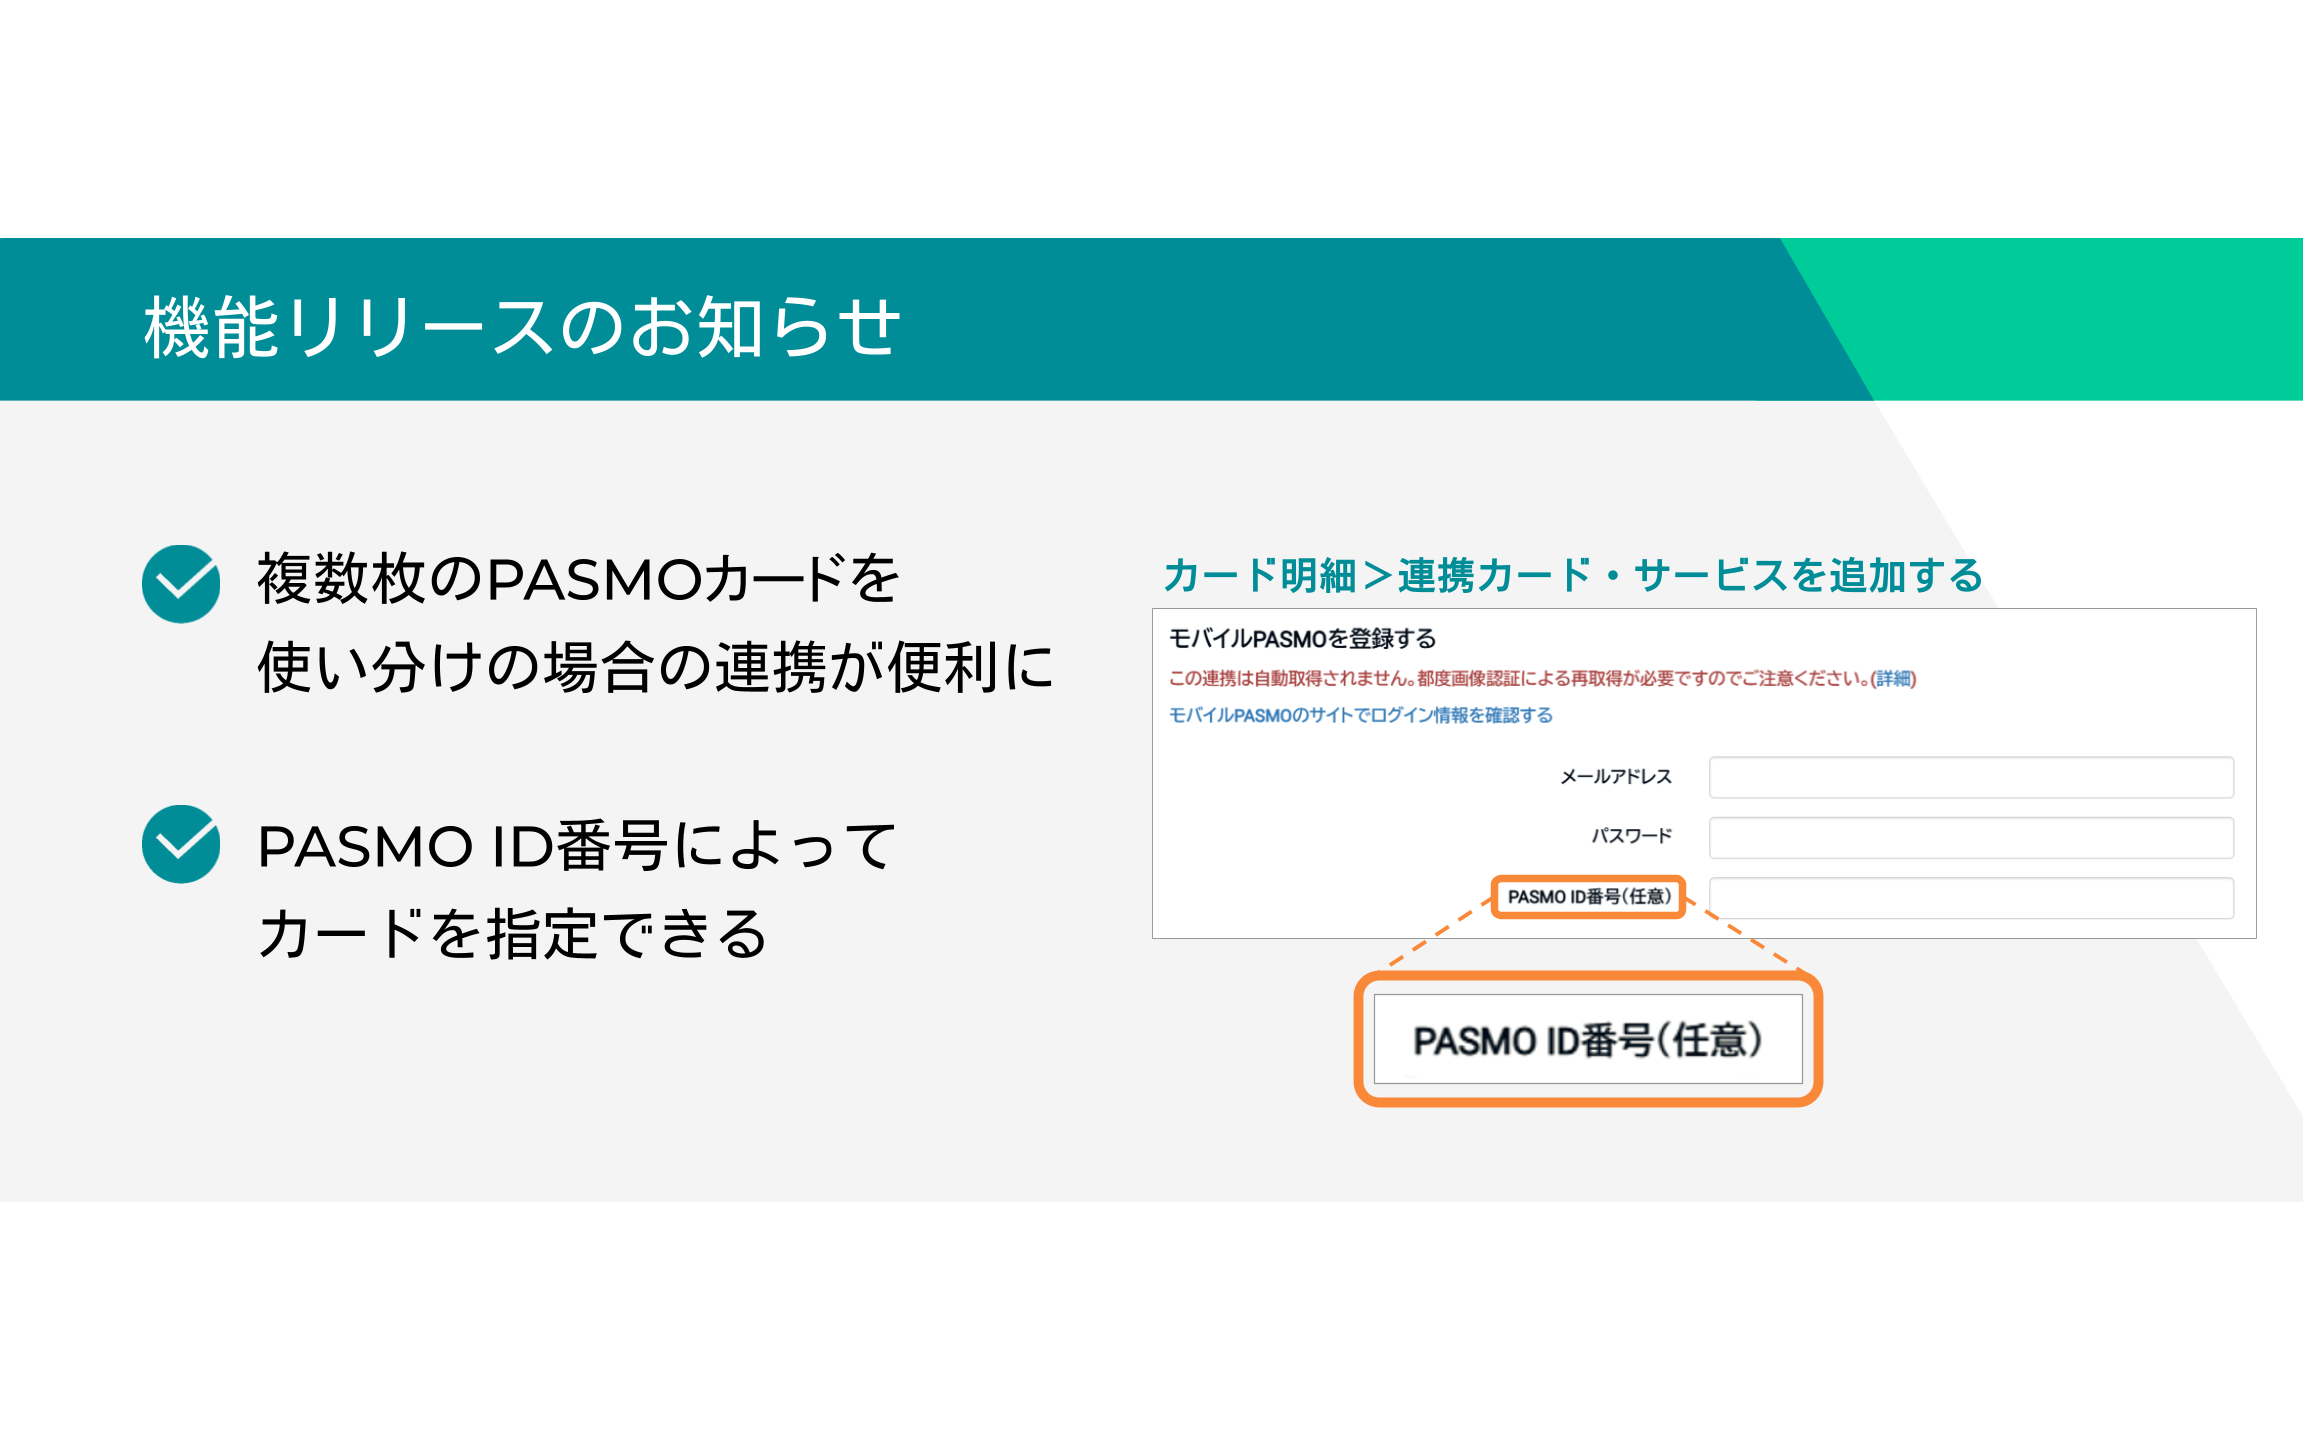Toggle the PASMO ID番号 feature checkmark
Image resolution: width=2303 pixels, height=1440 pixels.
pos(180,845)
